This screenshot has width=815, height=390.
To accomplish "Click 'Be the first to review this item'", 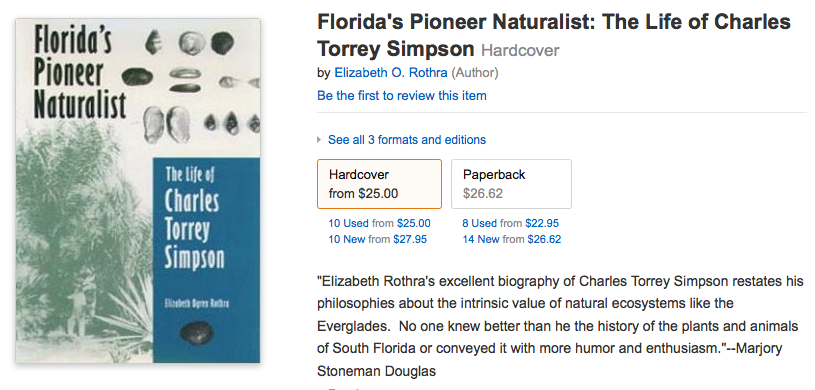I will (x=402, y=96).
